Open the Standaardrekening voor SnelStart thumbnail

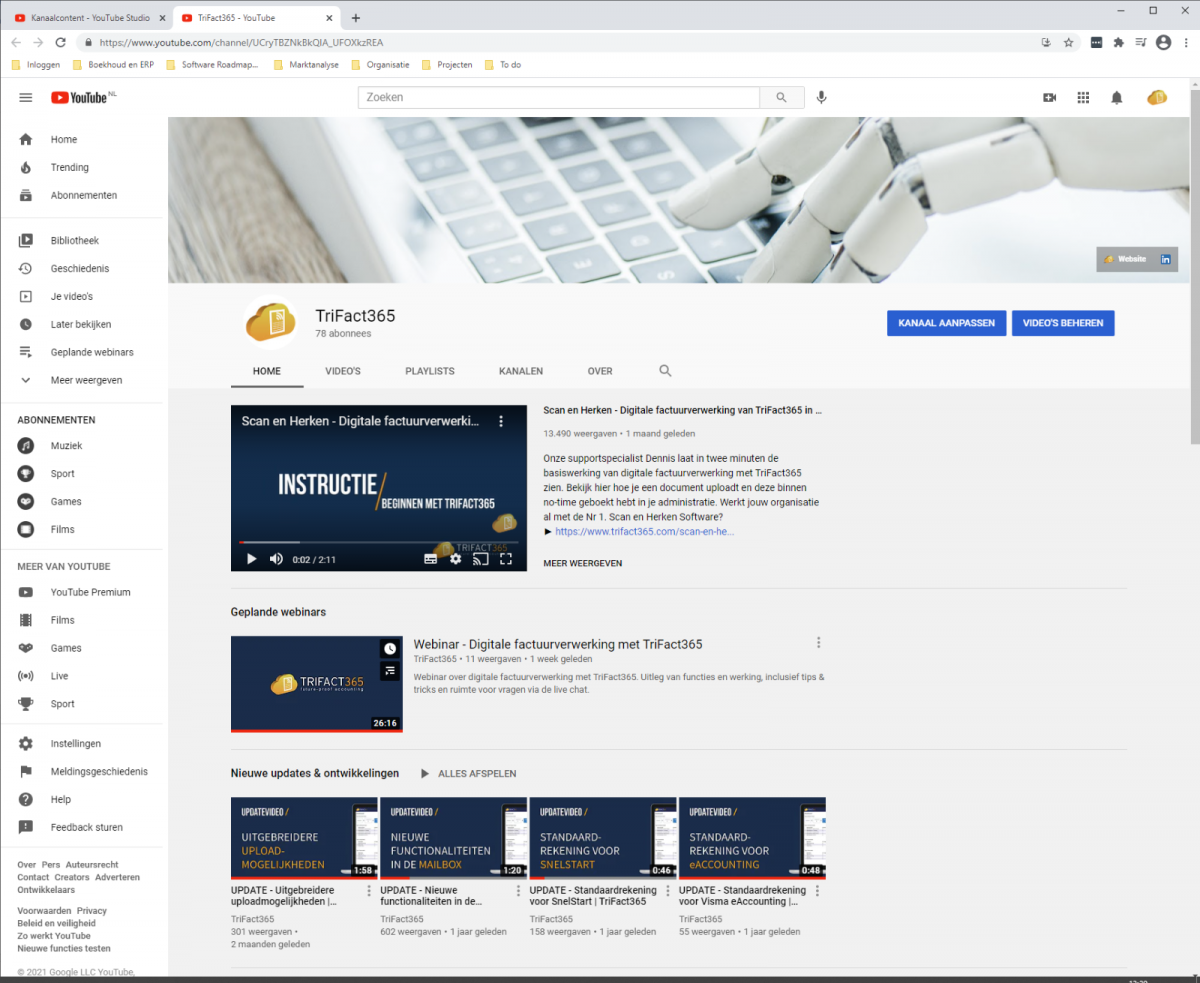point(603,838)
